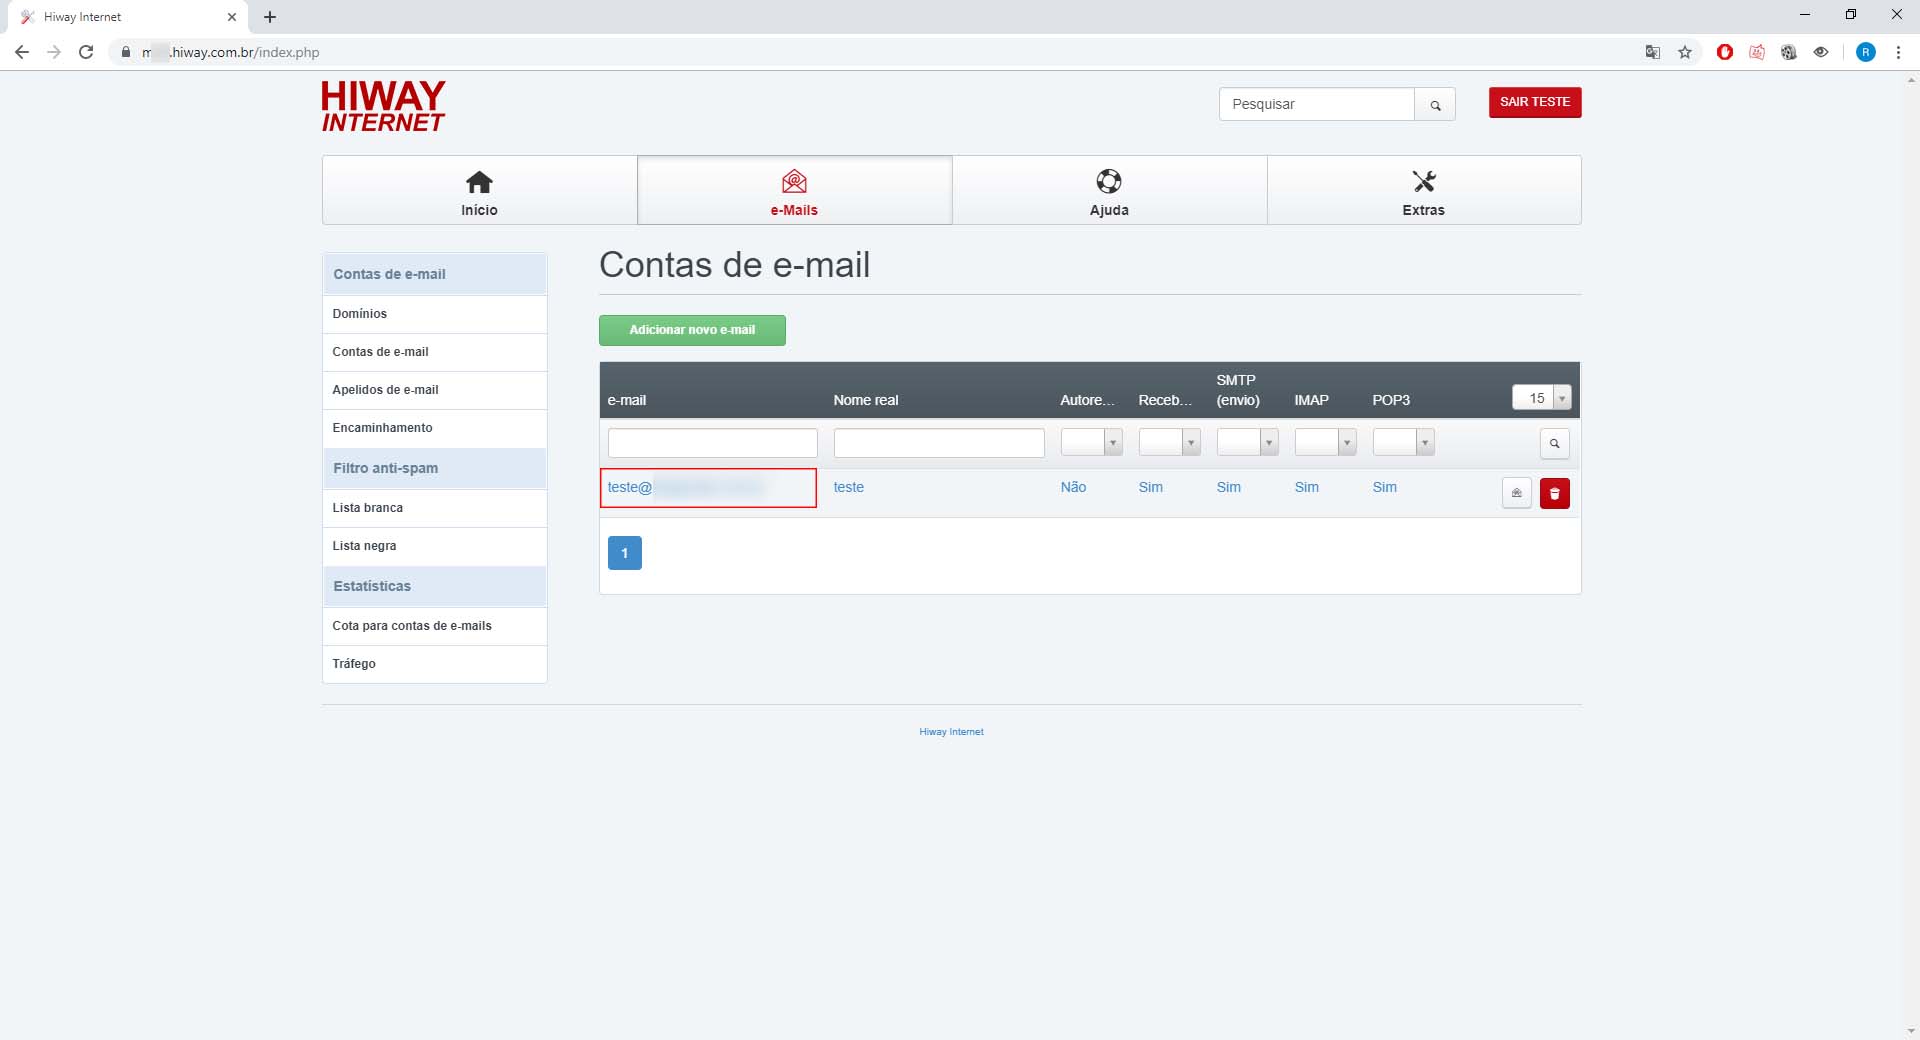The height and width of the screenshot is (1040, 1920).
Task: Reload the page with the refresh icon
Action: coord(86,52)
